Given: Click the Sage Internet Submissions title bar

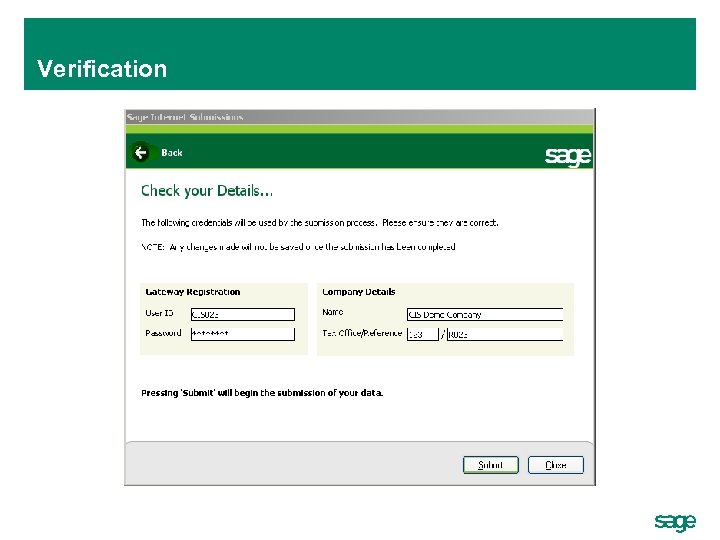Looking at the screenshot, I should (x=360, y=117).
